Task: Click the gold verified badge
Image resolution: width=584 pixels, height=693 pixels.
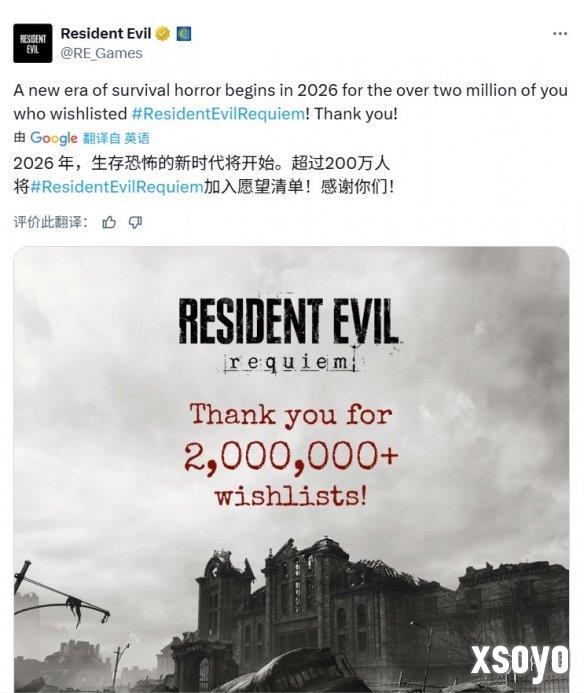Action: 163,34
